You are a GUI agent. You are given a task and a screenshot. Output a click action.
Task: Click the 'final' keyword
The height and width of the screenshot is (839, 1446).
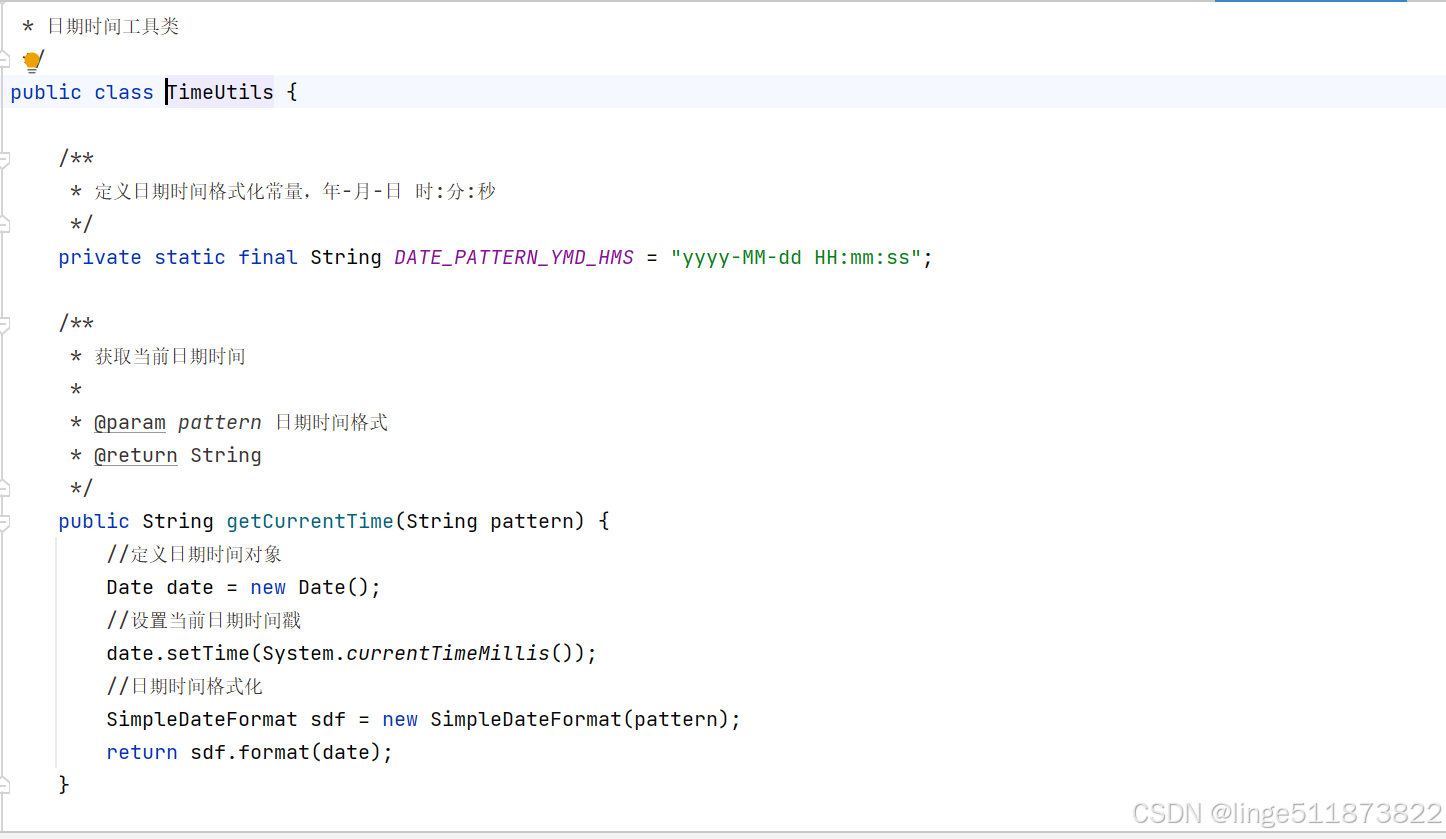[268, 257]
